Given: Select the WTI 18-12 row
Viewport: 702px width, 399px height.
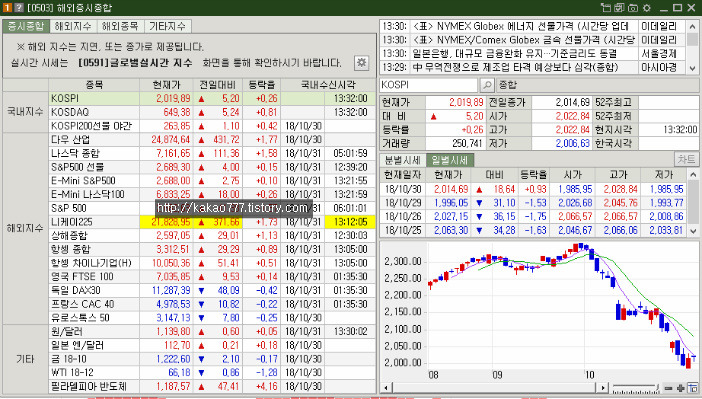Looking at the screenshot, I should coord(212,373).
